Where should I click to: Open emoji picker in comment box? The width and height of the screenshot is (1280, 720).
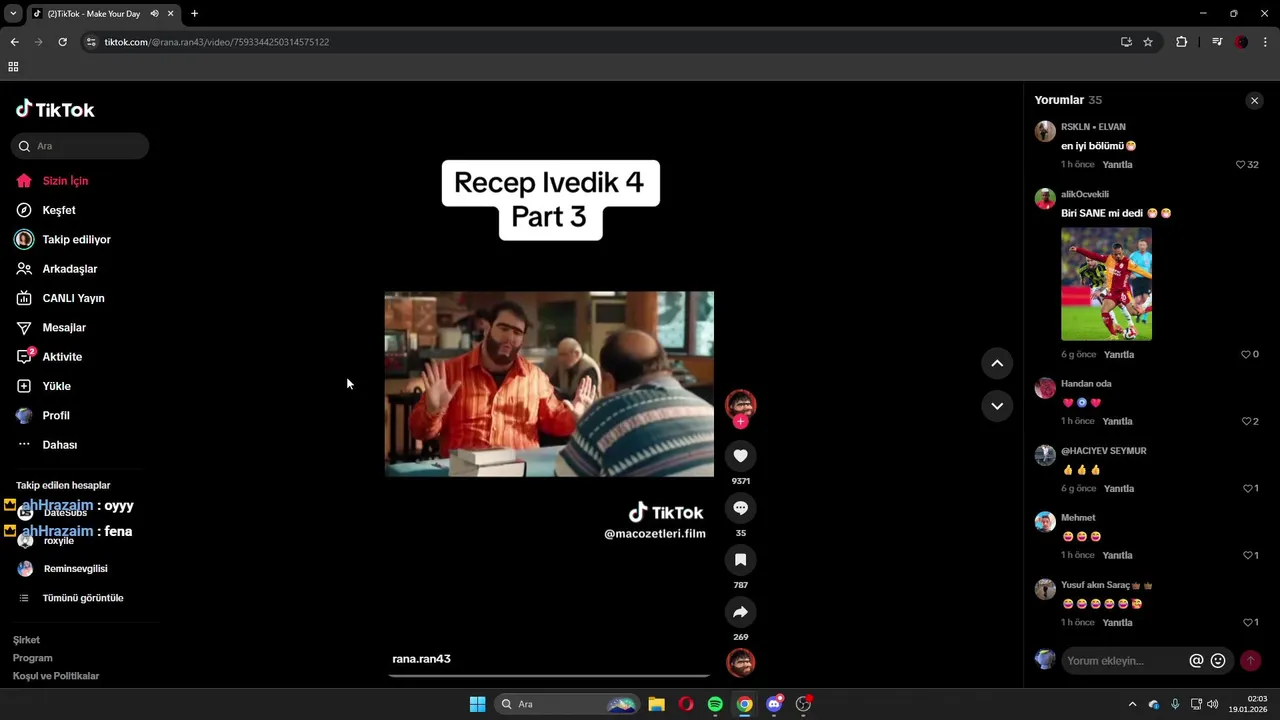click(1218, 661)
